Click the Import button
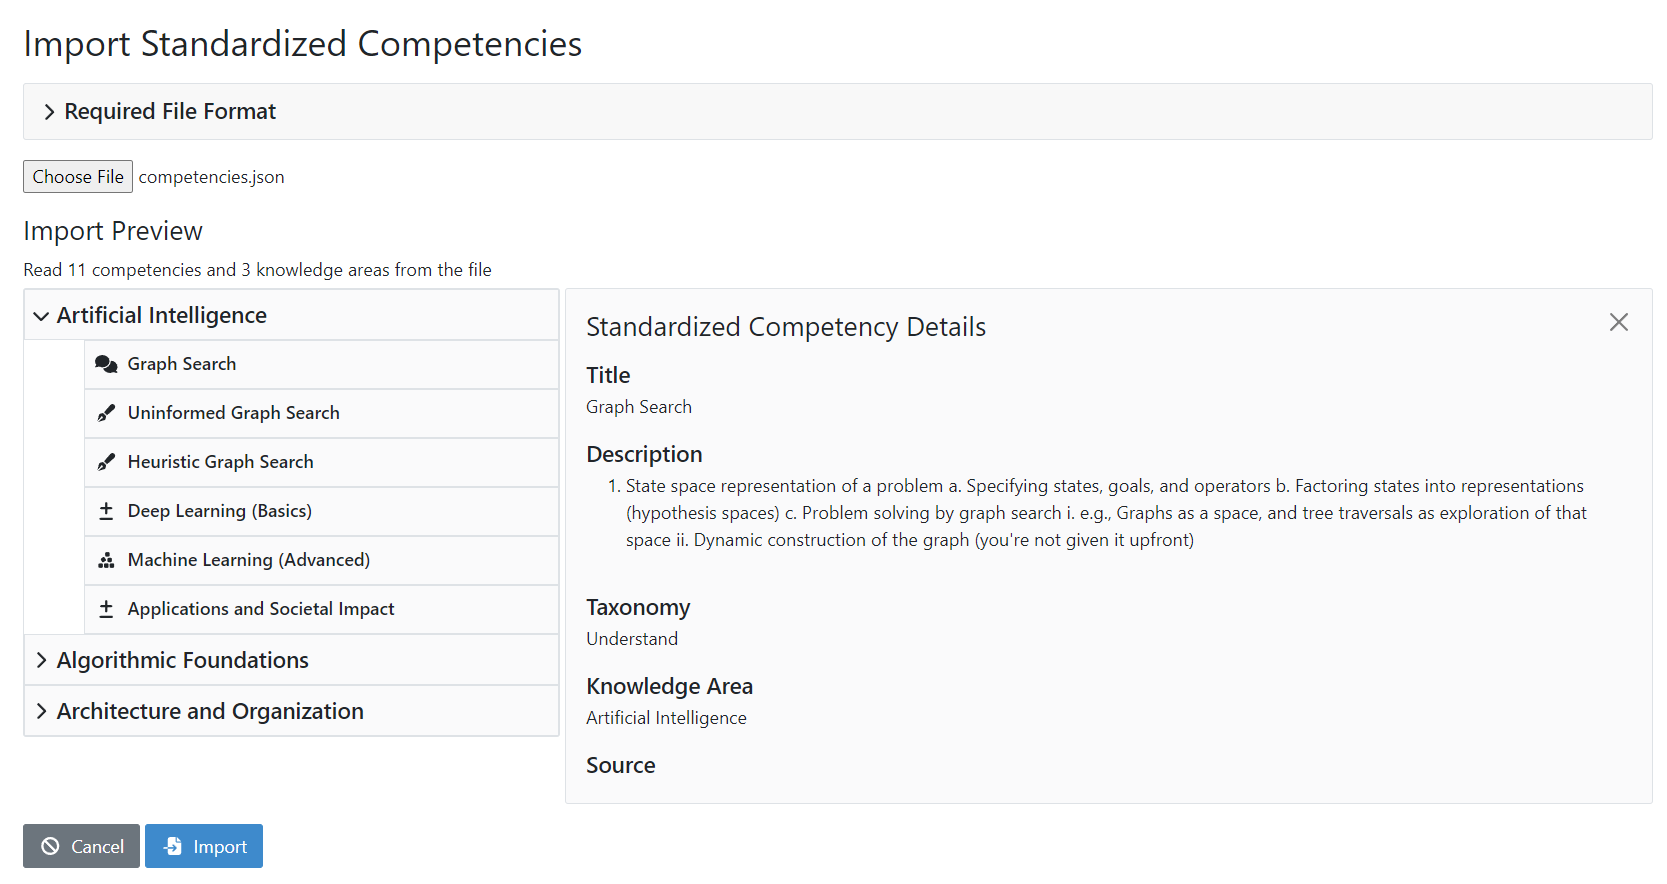 tap(204, 846)
